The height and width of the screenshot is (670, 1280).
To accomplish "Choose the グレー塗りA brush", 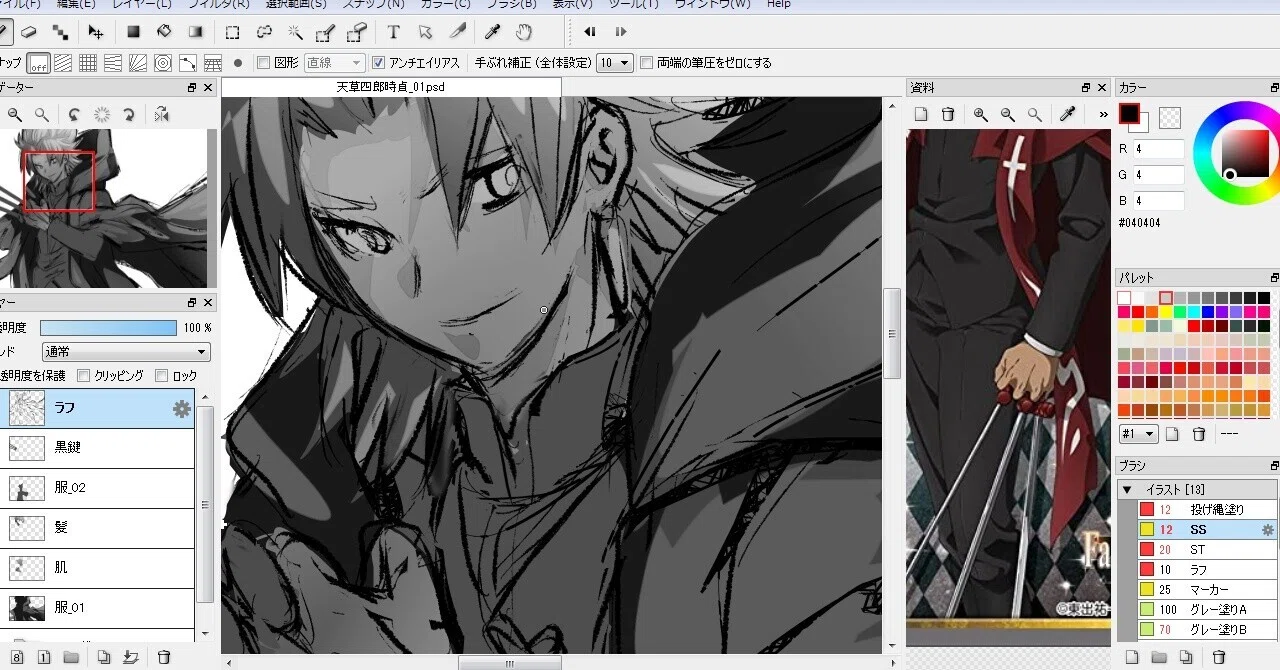I will click(x=1208, y=610).
